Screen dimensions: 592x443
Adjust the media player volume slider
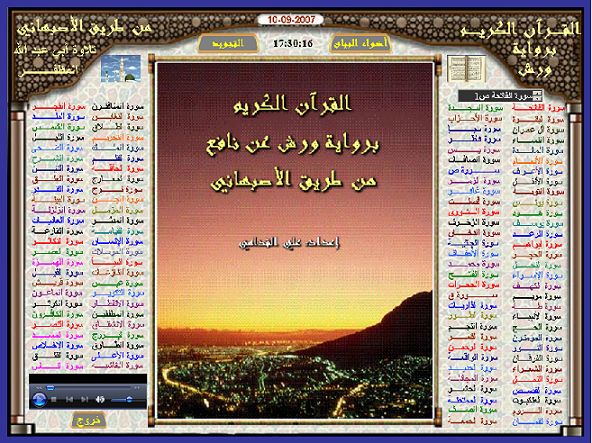128,400
